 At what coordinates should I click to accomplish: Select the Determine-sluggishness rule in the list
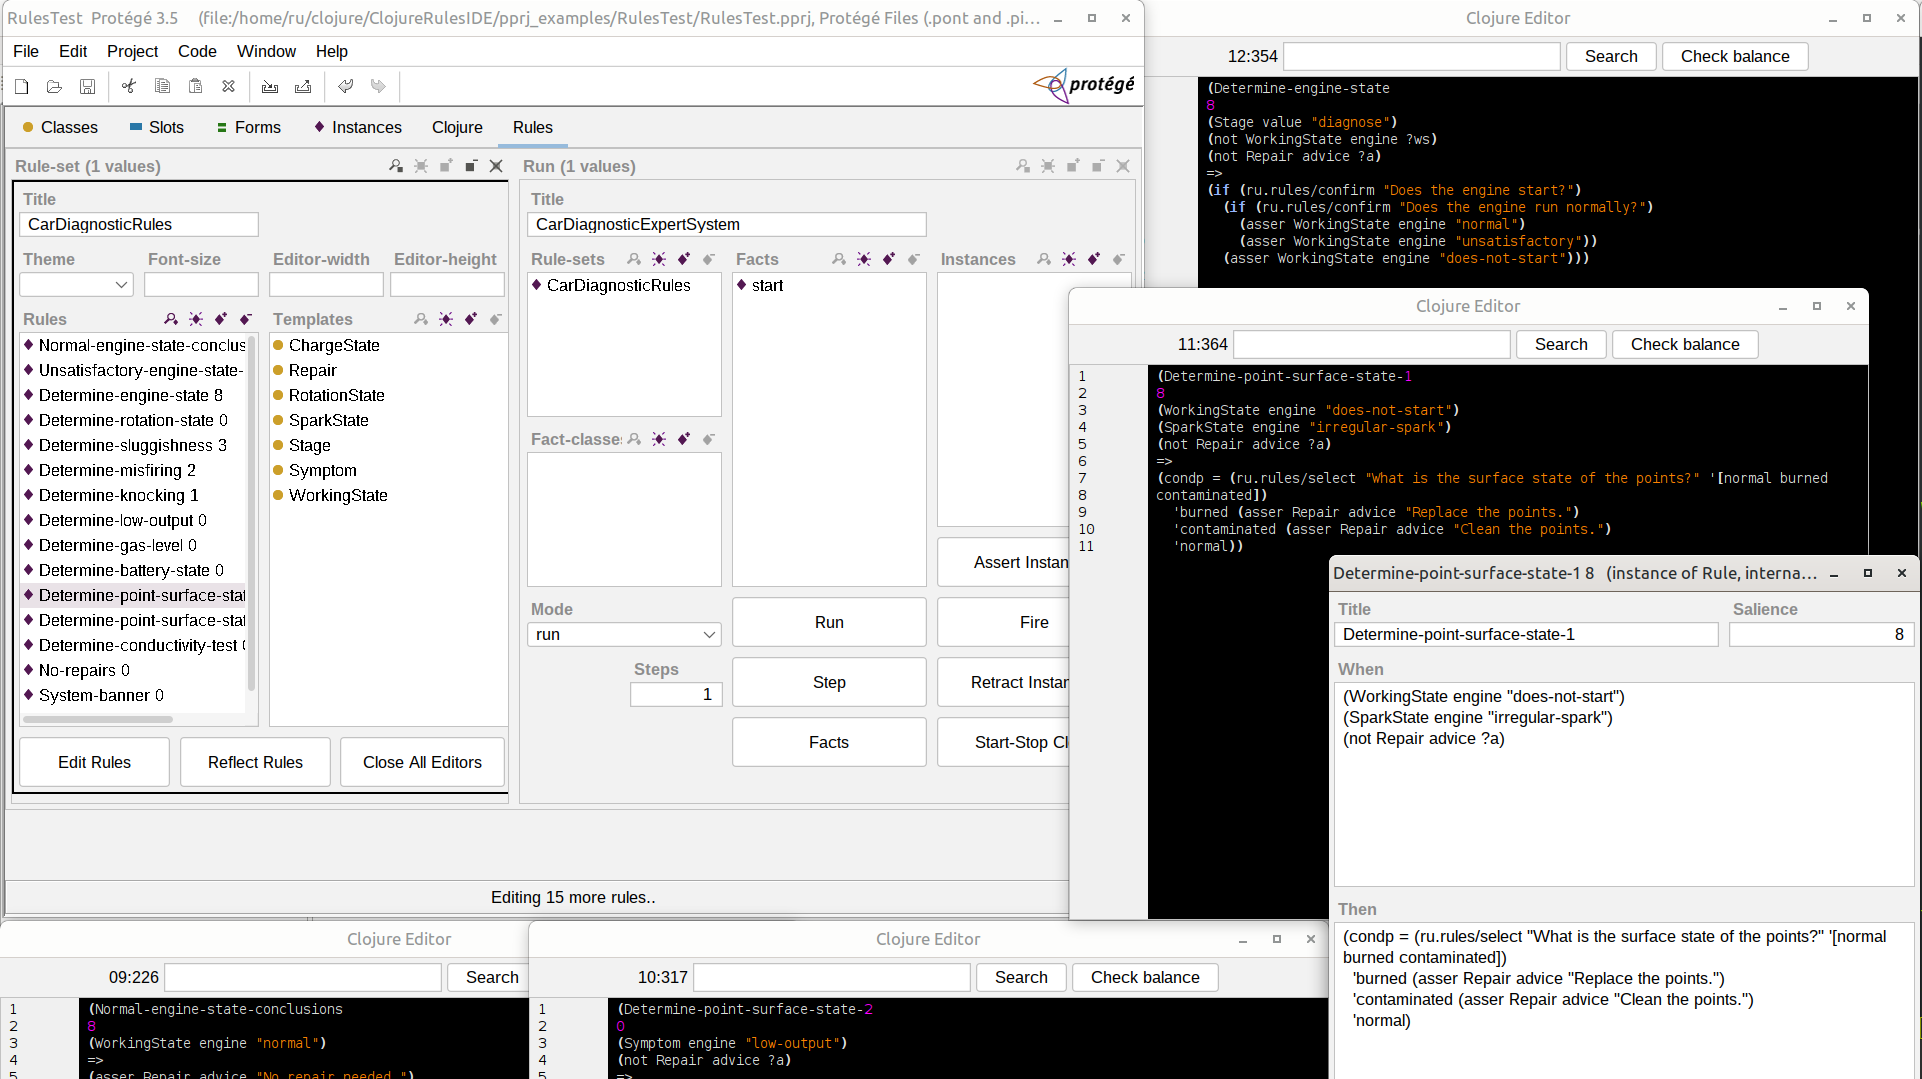click(132, 445)
